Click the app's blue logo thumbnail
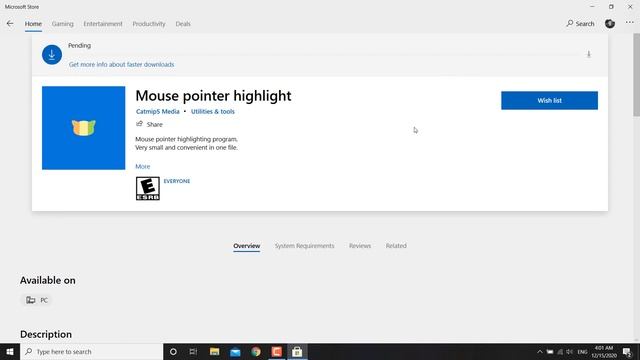 point(83,128)
